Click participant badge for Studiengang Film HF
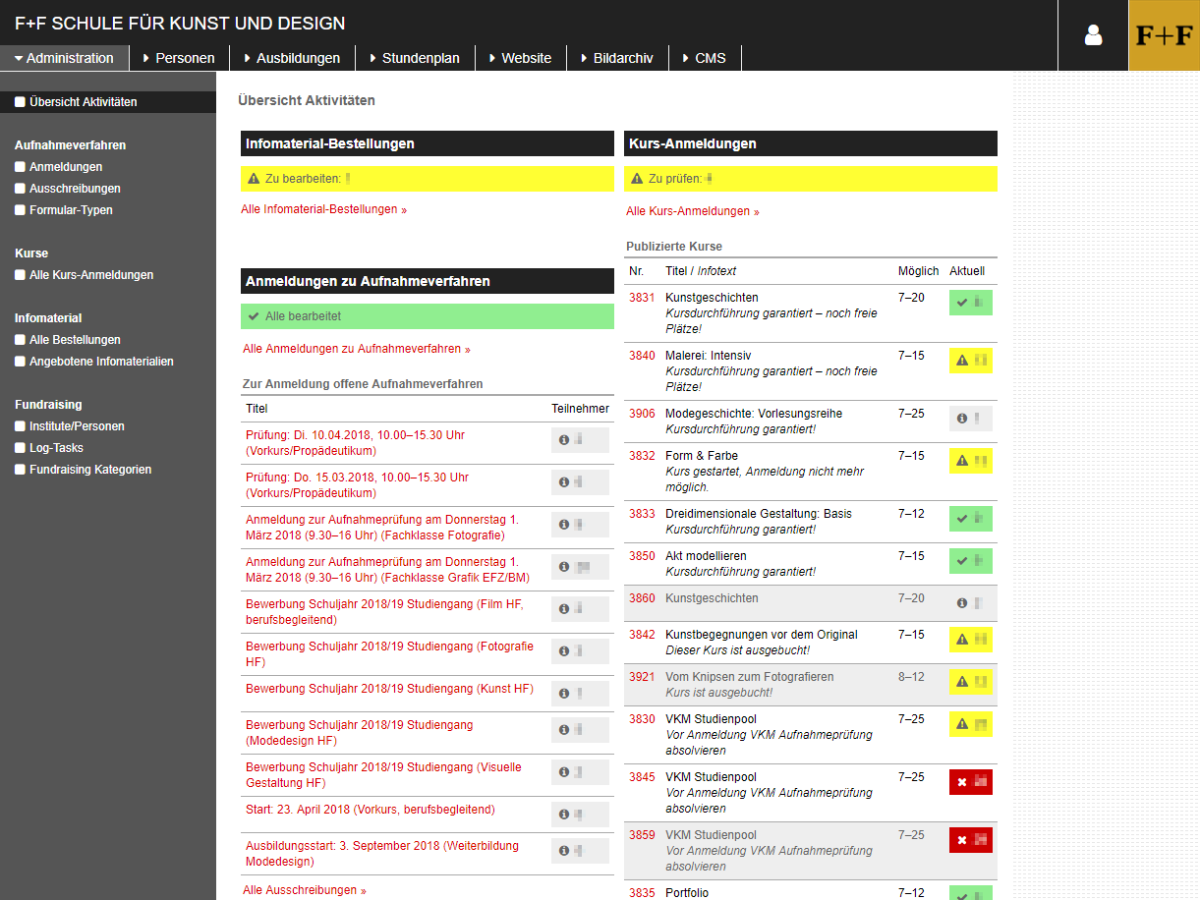Viewport: 1200px width, 900px height. click(580, 608)
